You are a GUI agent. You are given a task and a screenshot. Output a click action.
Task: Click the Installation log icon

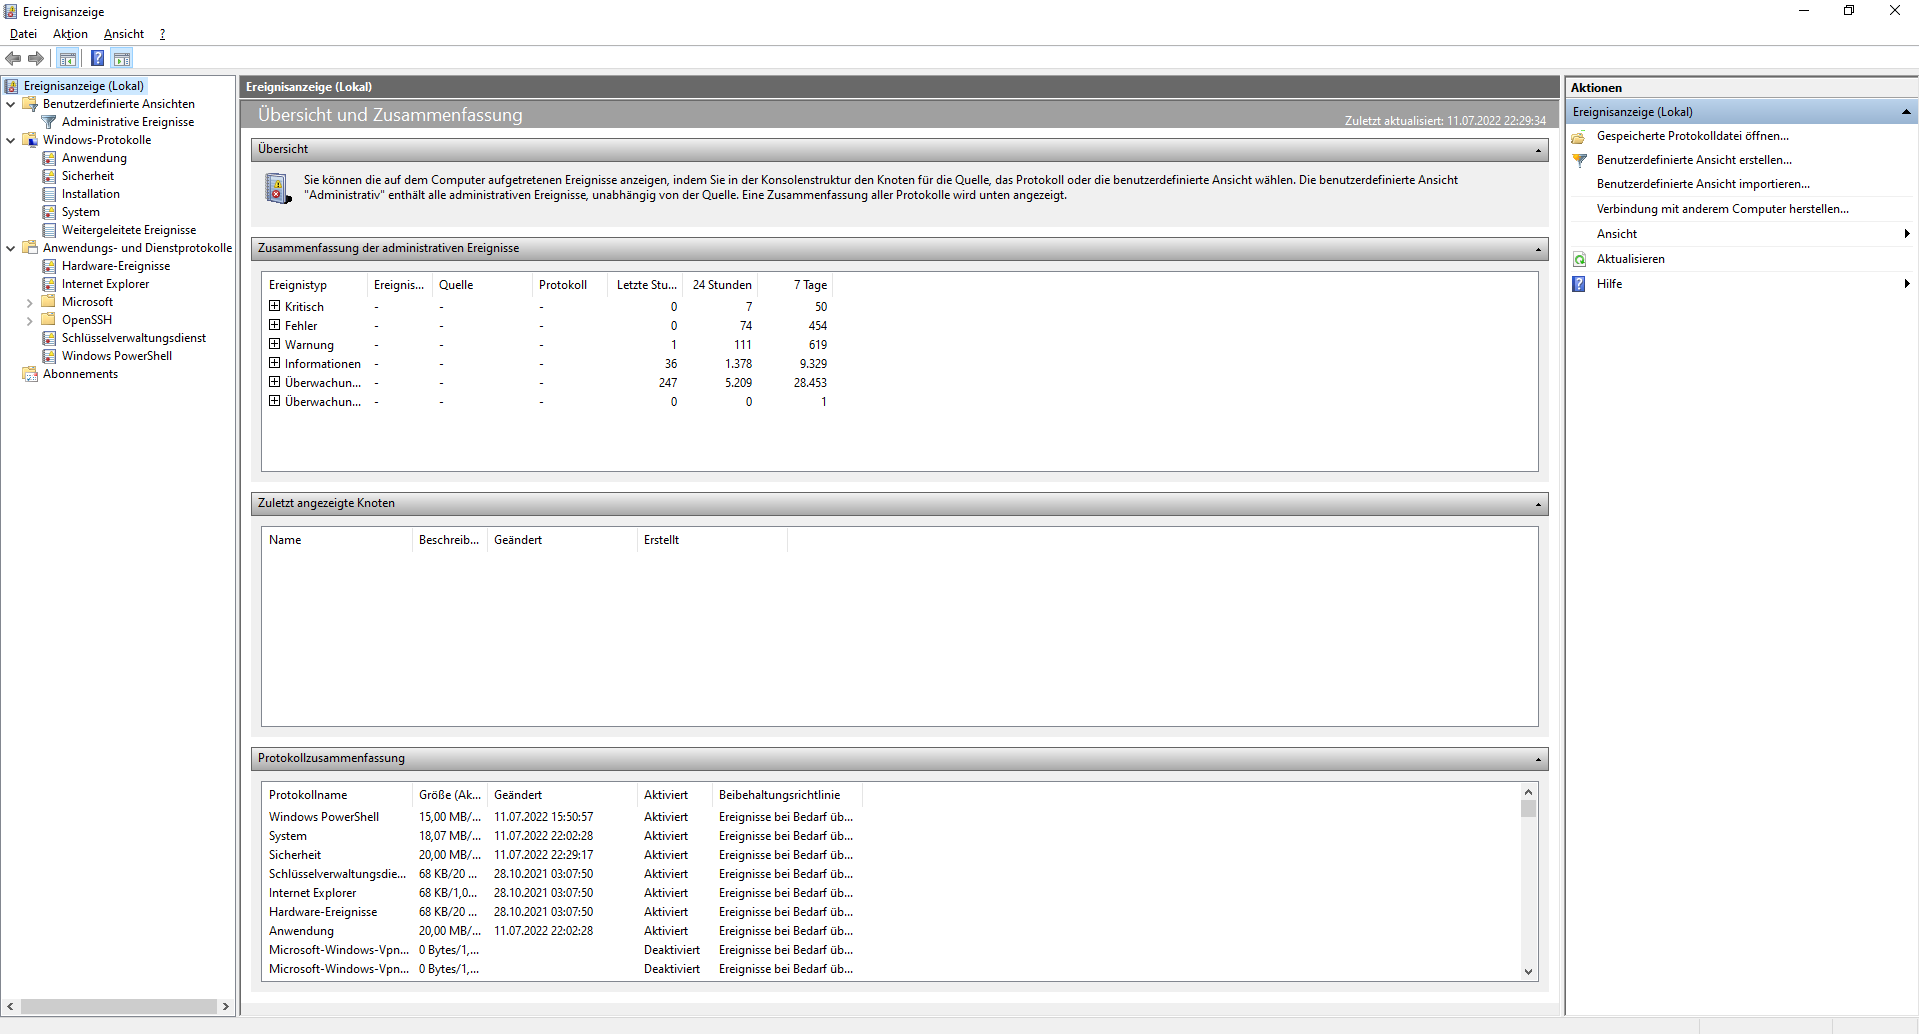[x=49, y=194]
